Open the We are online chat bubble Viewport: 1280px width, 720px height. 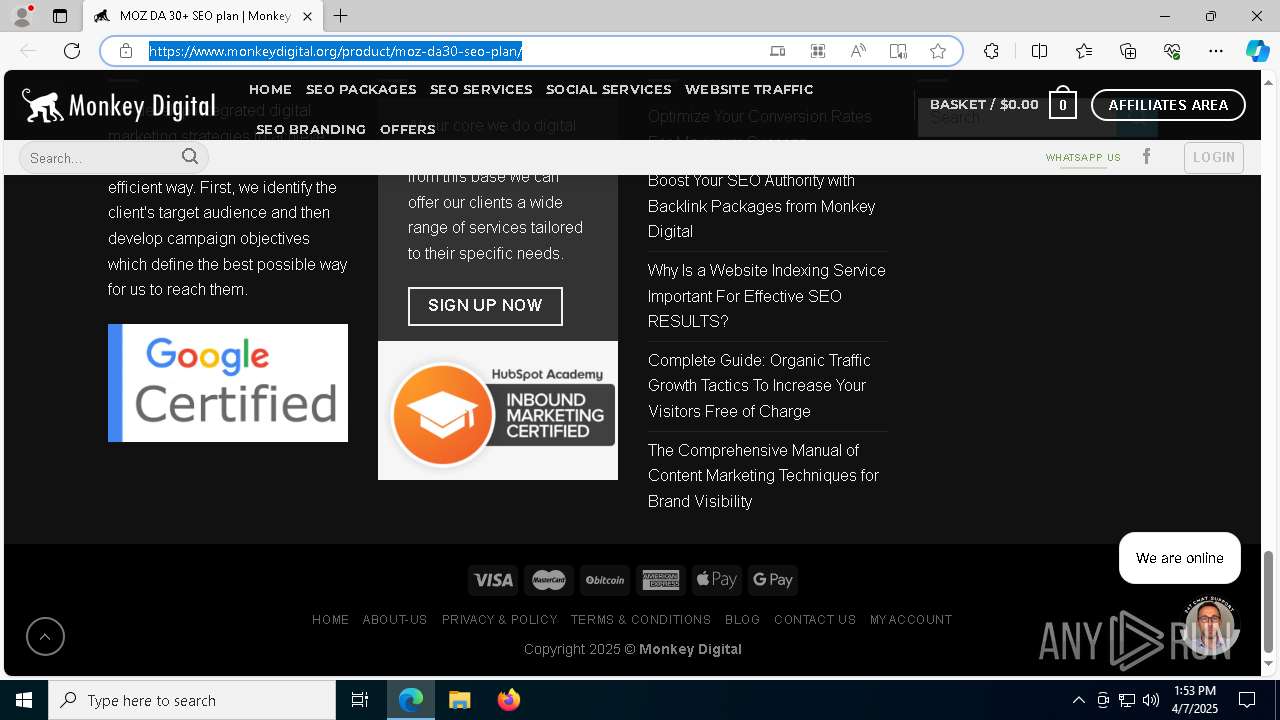tap(1180, 558)
